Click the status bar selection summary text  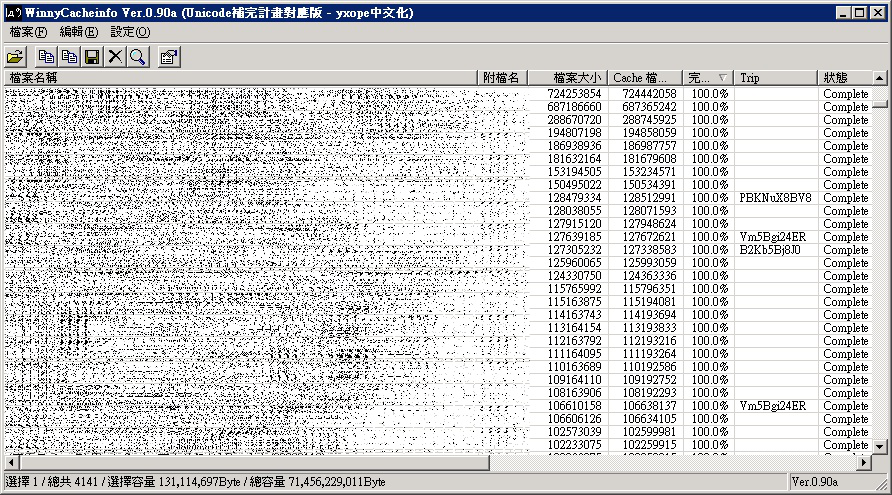pyautogui.click(x=197, y=482)
